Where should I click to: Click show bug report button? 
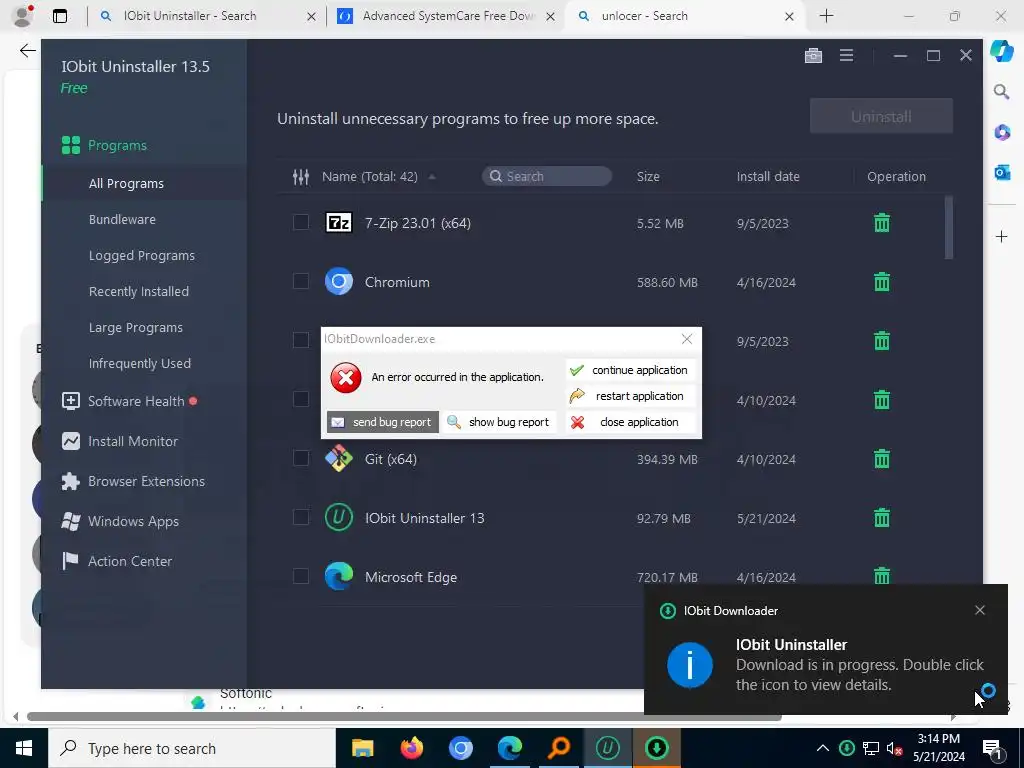(500, 422)
